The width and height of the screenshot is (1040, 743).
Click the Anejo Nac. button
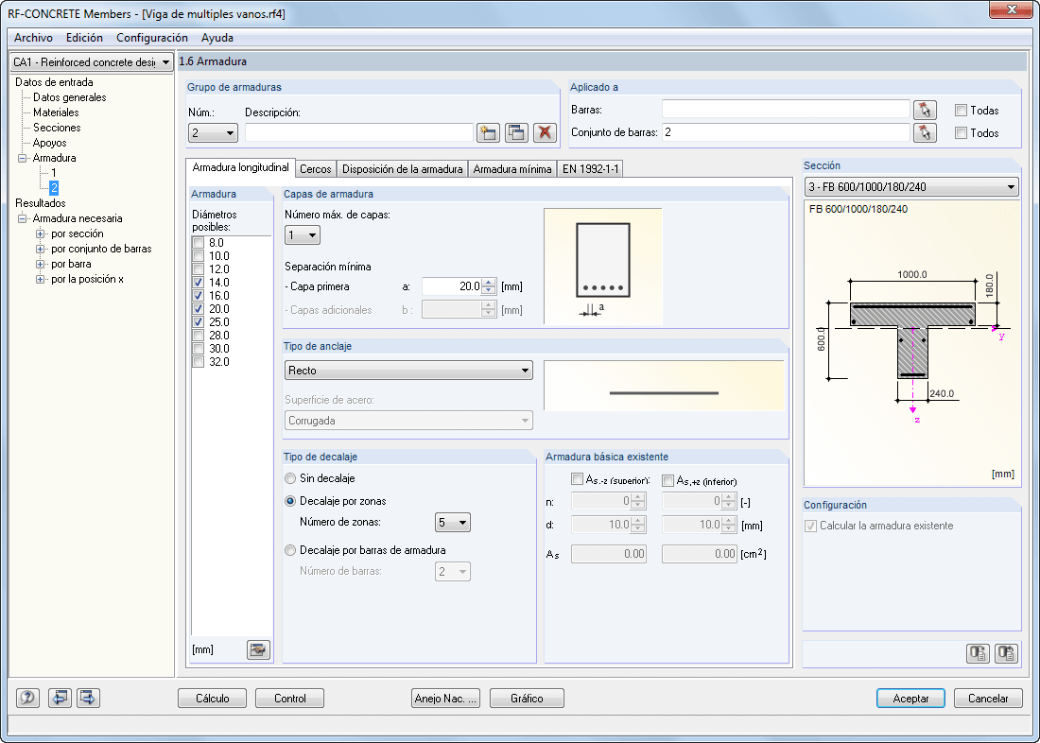click(446, 698)
